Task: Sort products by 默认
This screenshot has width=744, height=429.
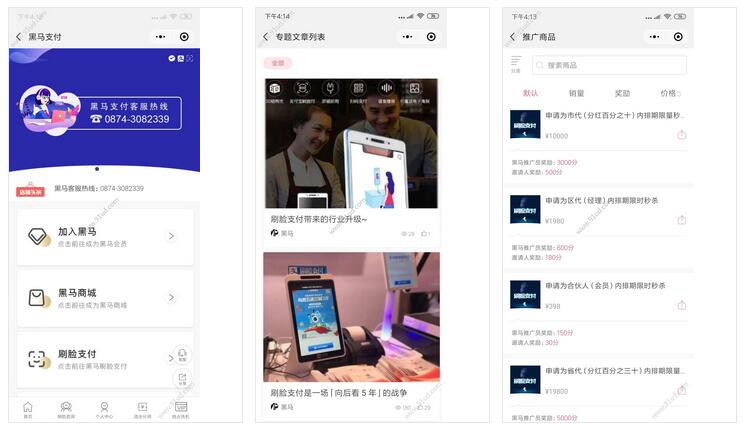Action: 530,93
